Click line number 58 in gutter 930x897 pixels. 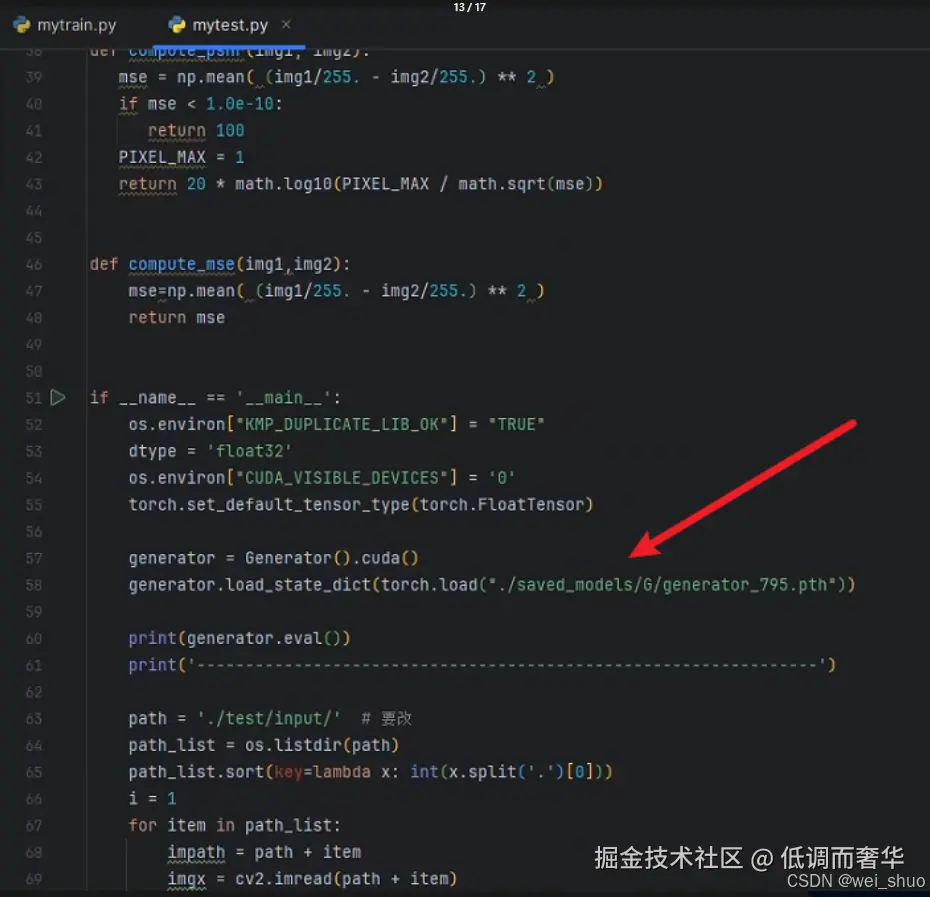point(34,585)
